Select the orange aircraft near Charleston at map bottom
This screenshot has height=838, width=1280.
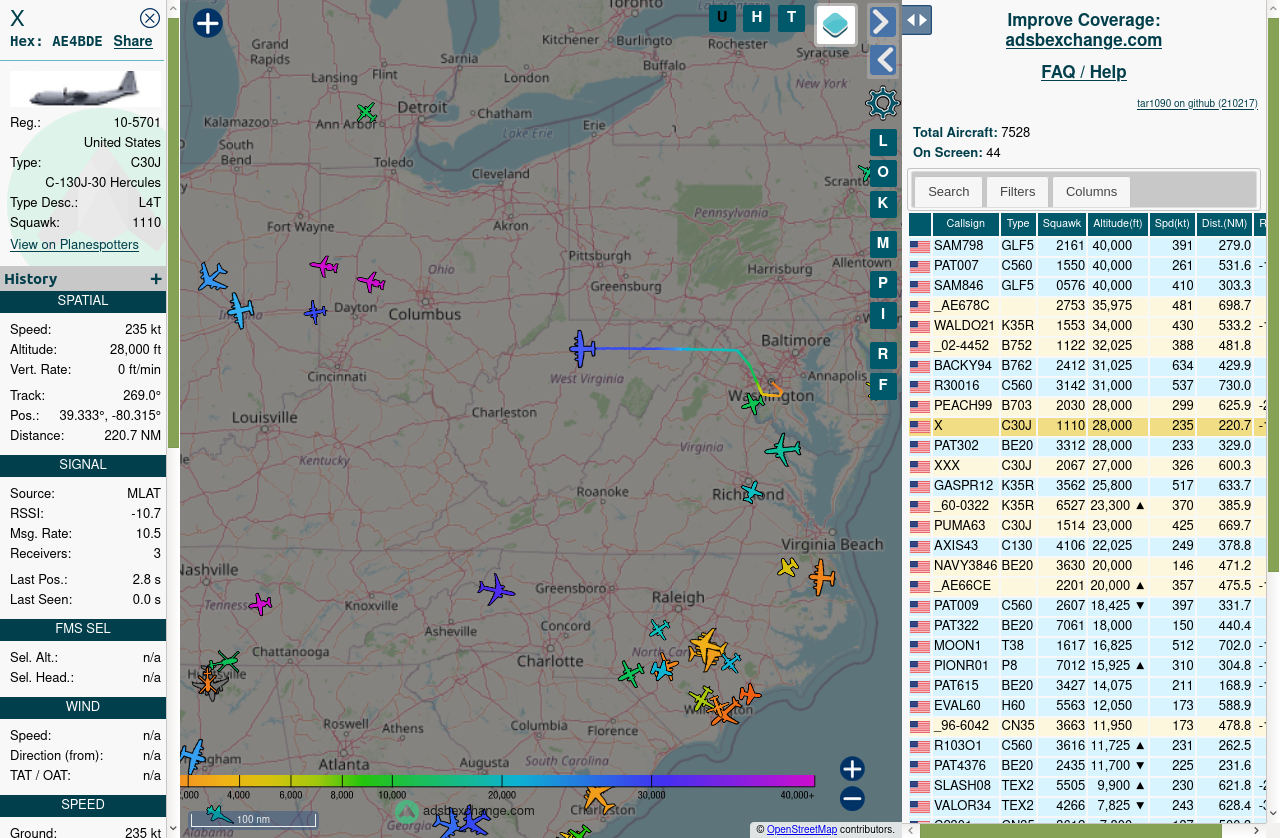(598, 798)
